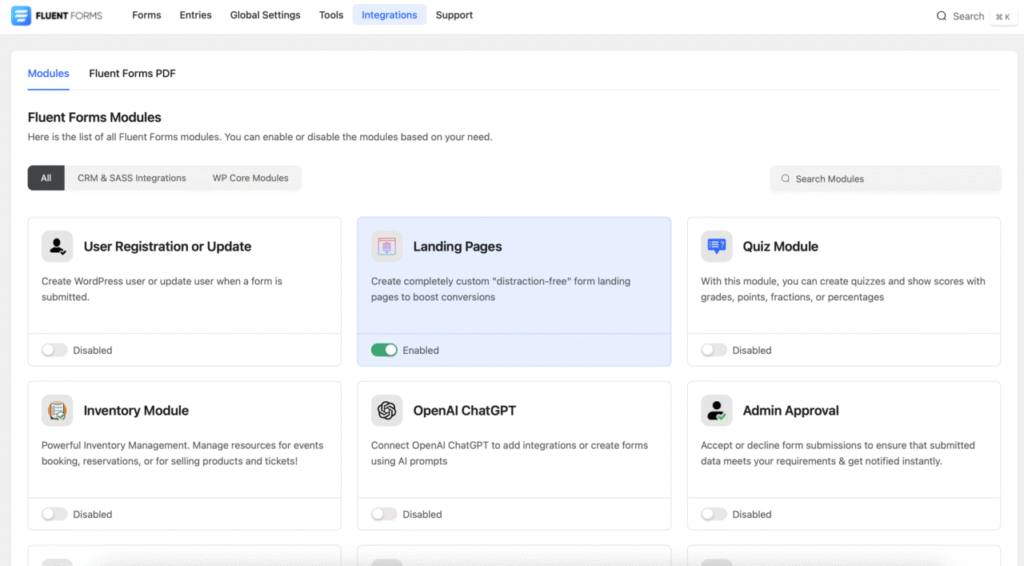
Task: Click the Disabled label under Quiz Module
Action: 752,350
